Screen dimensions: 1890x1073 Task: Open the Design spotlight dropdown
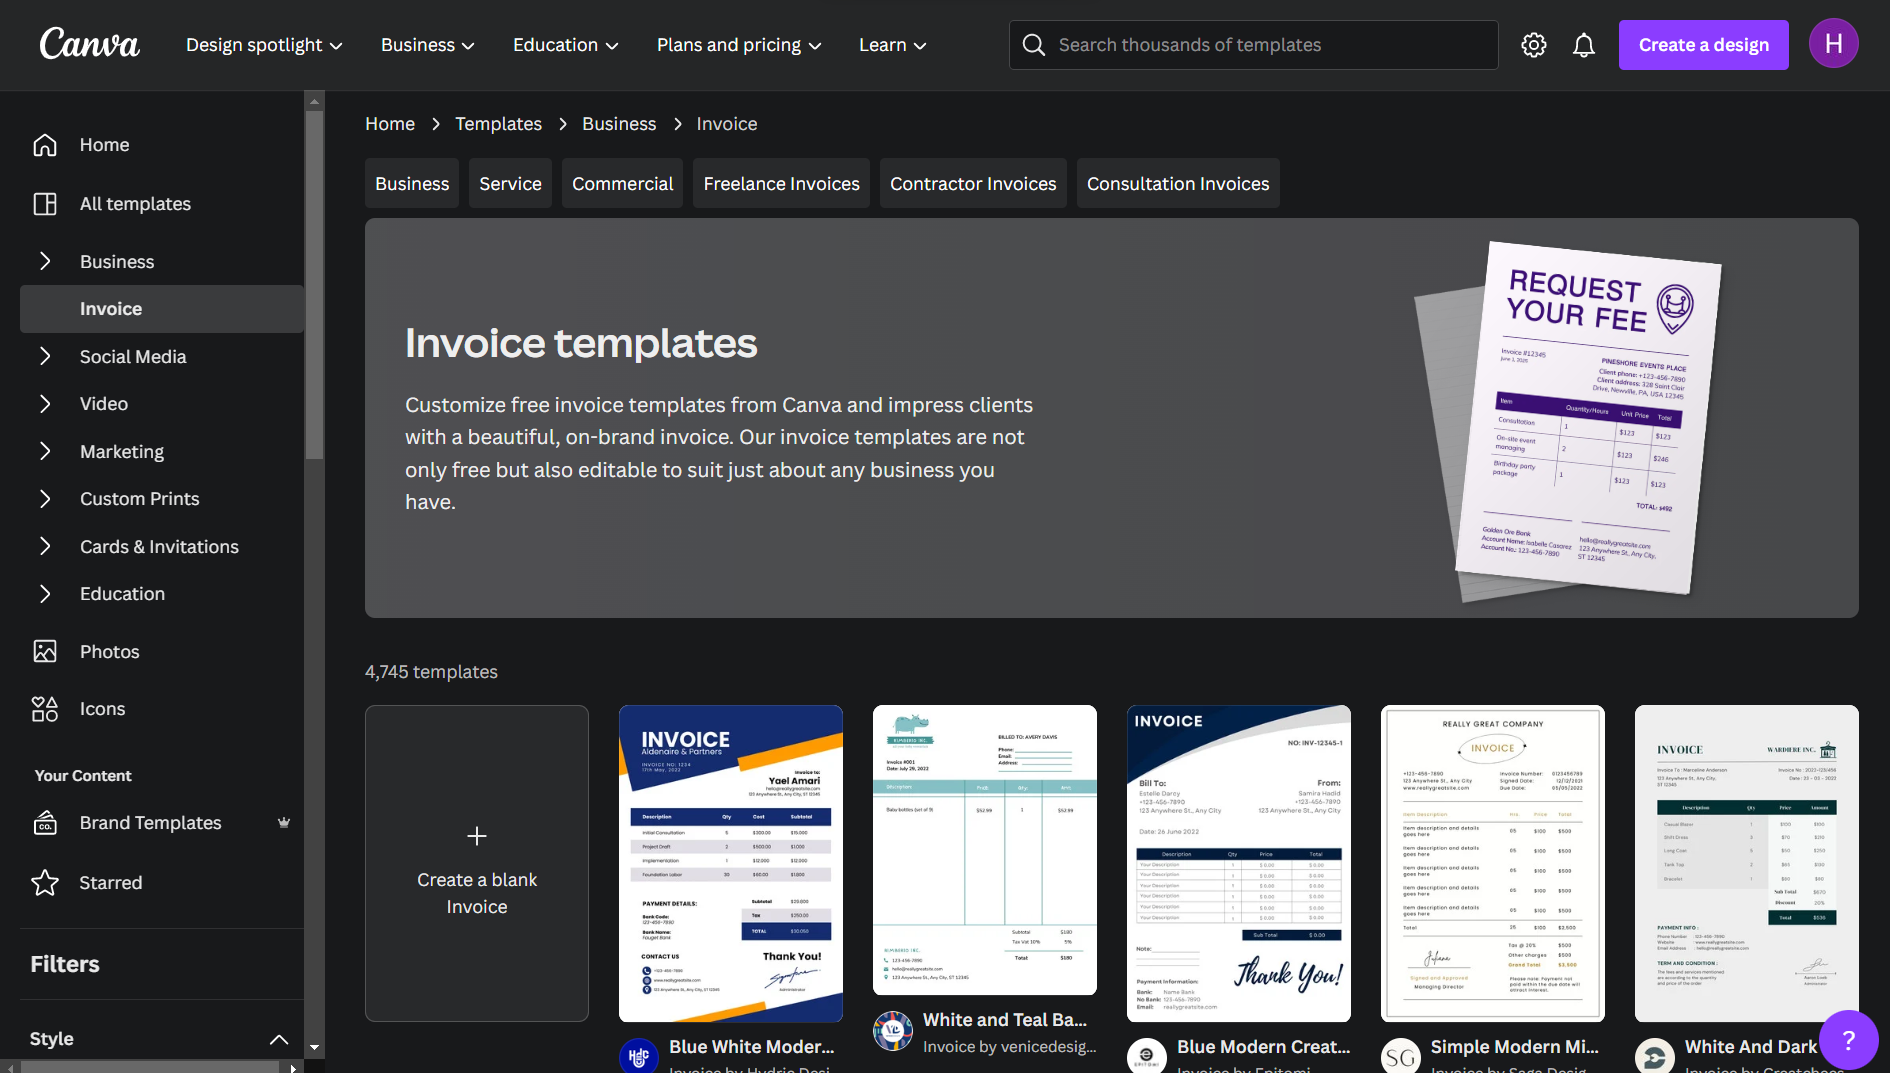click(264, 45)
